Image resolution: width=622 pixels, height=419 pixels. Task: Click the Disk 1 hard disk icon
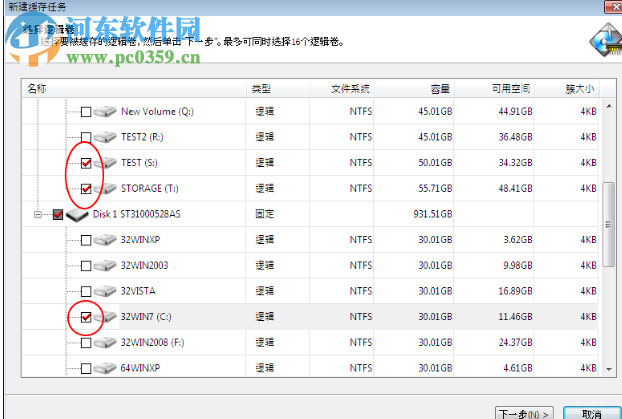coord(77,215)
